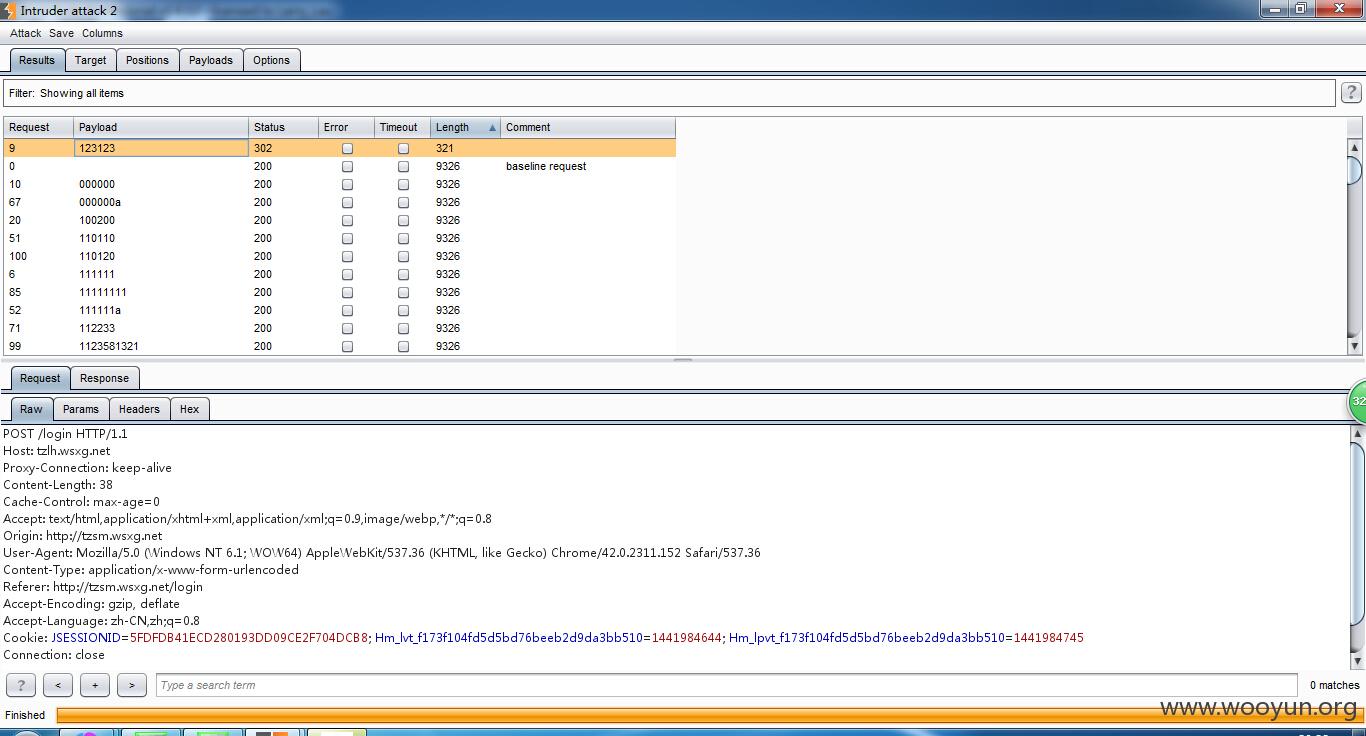
Task: Click the plus search options button
Action: [95, 685]
